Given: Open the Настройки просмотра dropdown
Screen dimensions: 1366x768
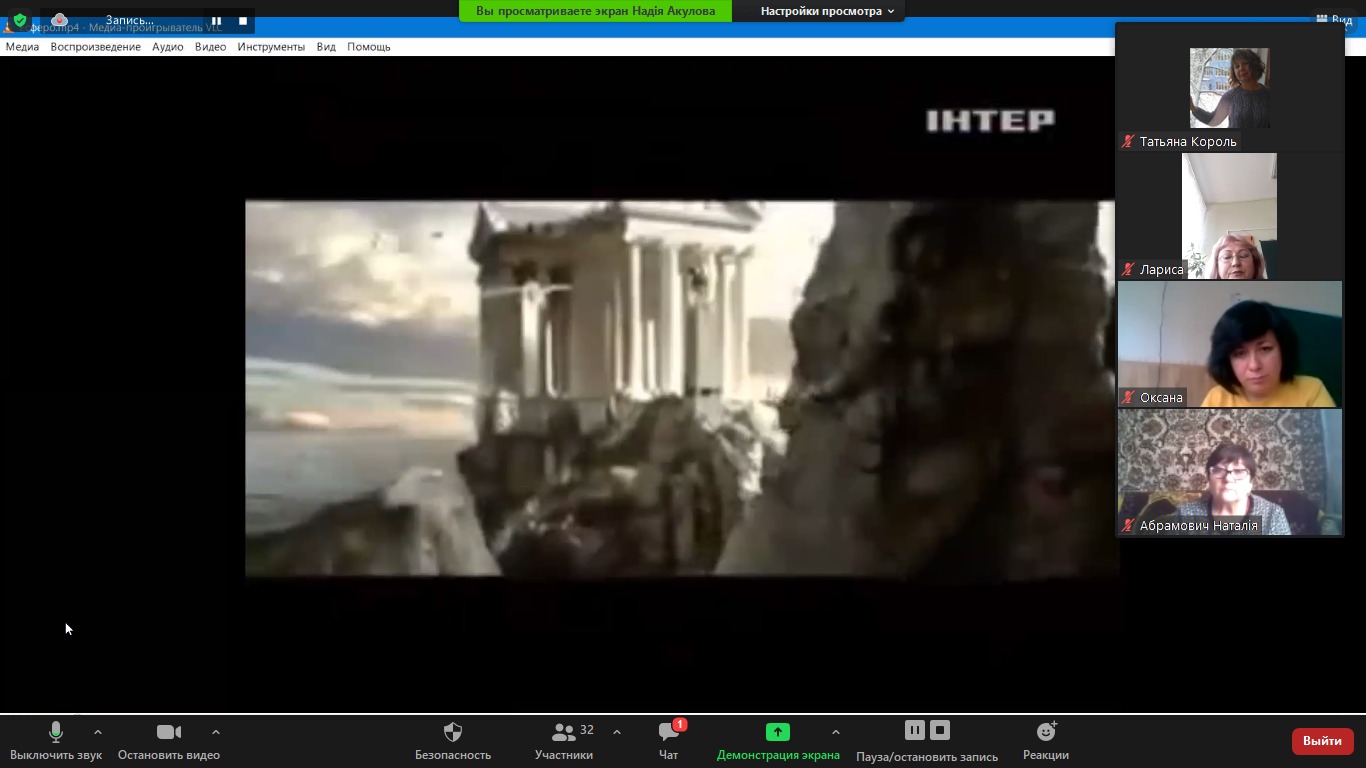Looking at the screenshot, I should click(x=827, y=11).
